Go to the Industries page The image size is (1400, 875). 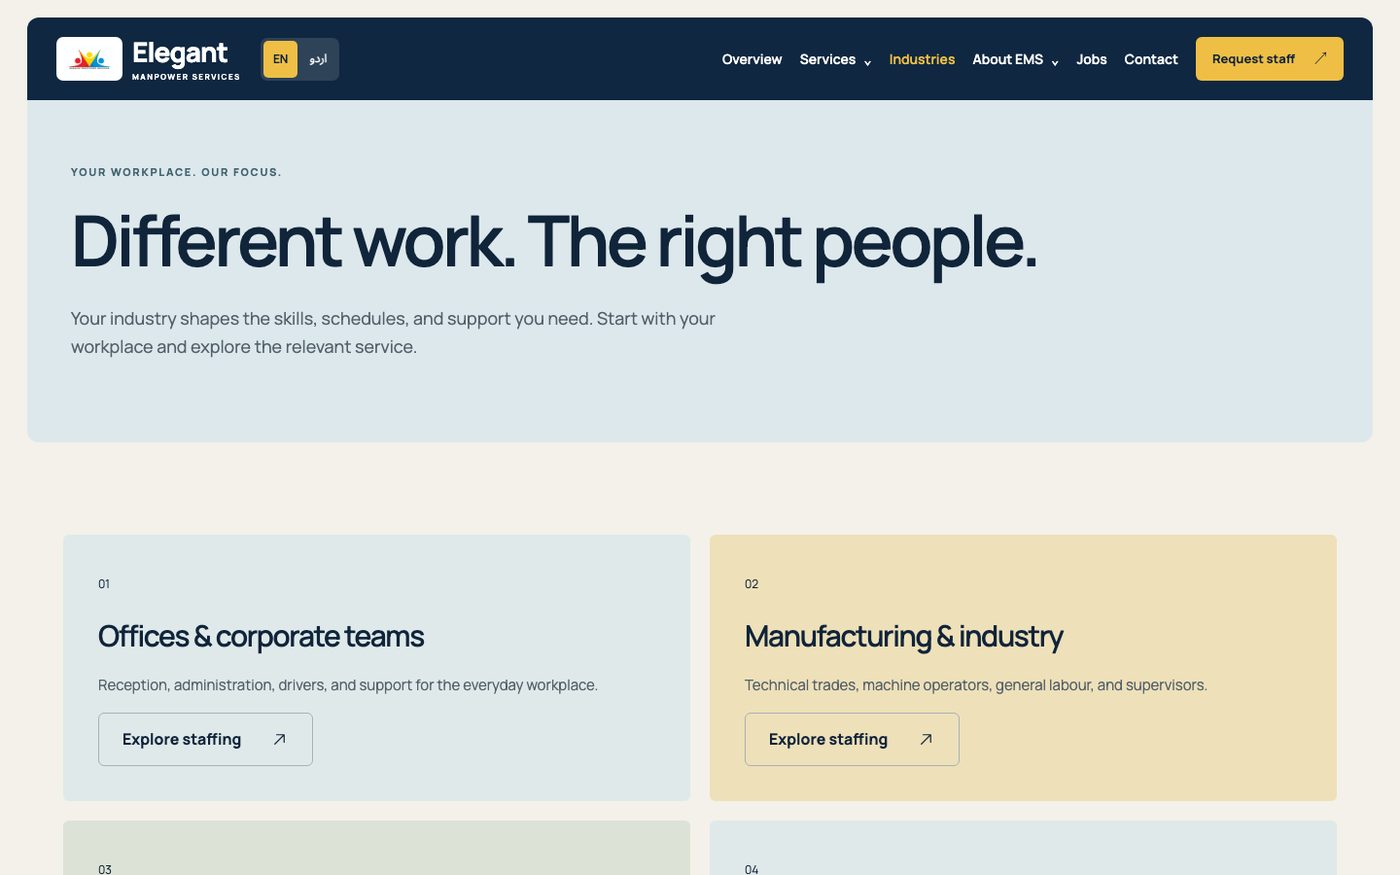click(x=922, y=59)
